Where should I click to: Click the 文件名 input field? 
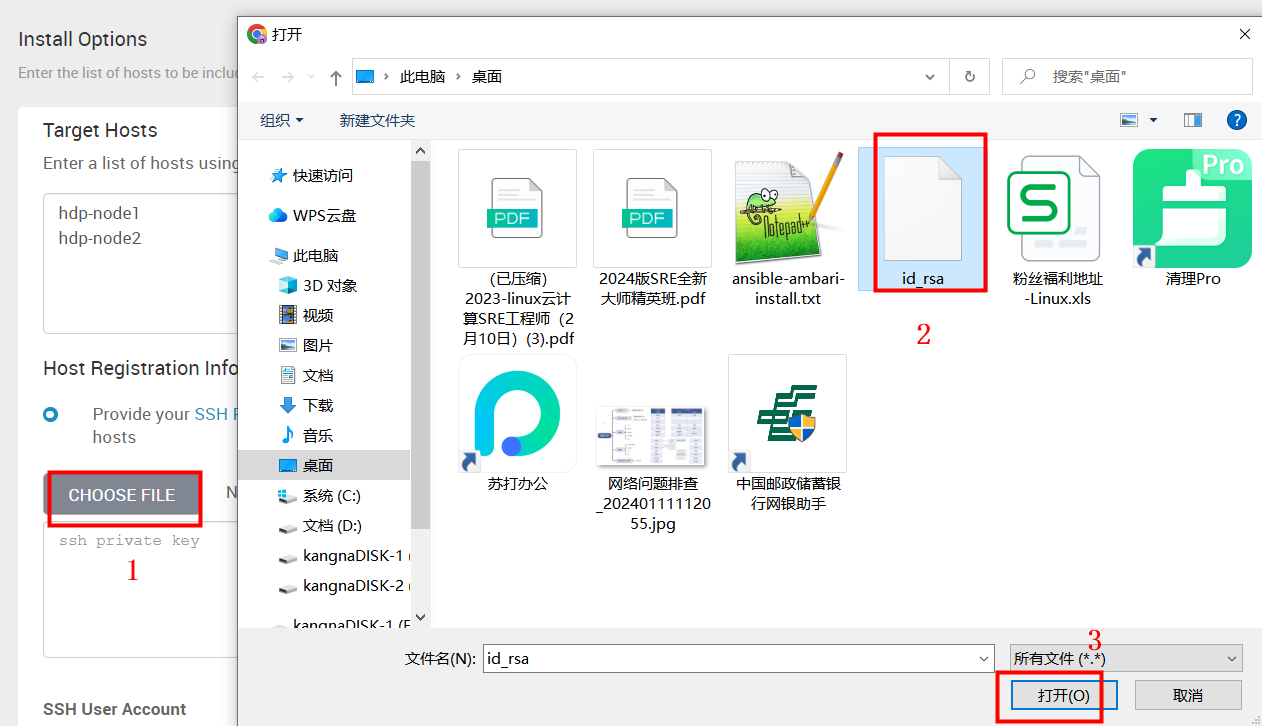click(x=728, y=658)
